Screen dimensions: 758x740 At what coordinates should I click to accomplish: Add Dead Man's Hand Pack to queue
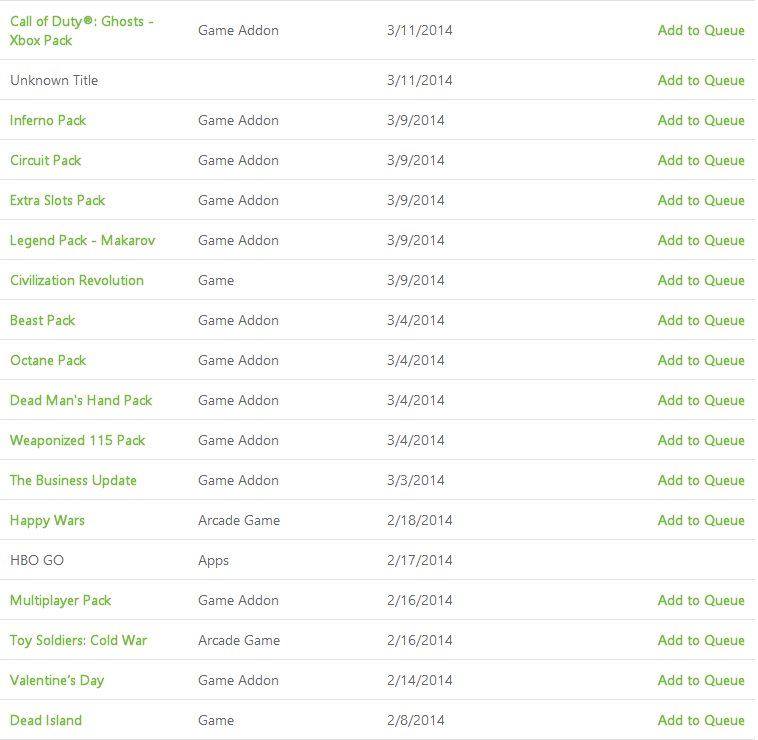701,401
